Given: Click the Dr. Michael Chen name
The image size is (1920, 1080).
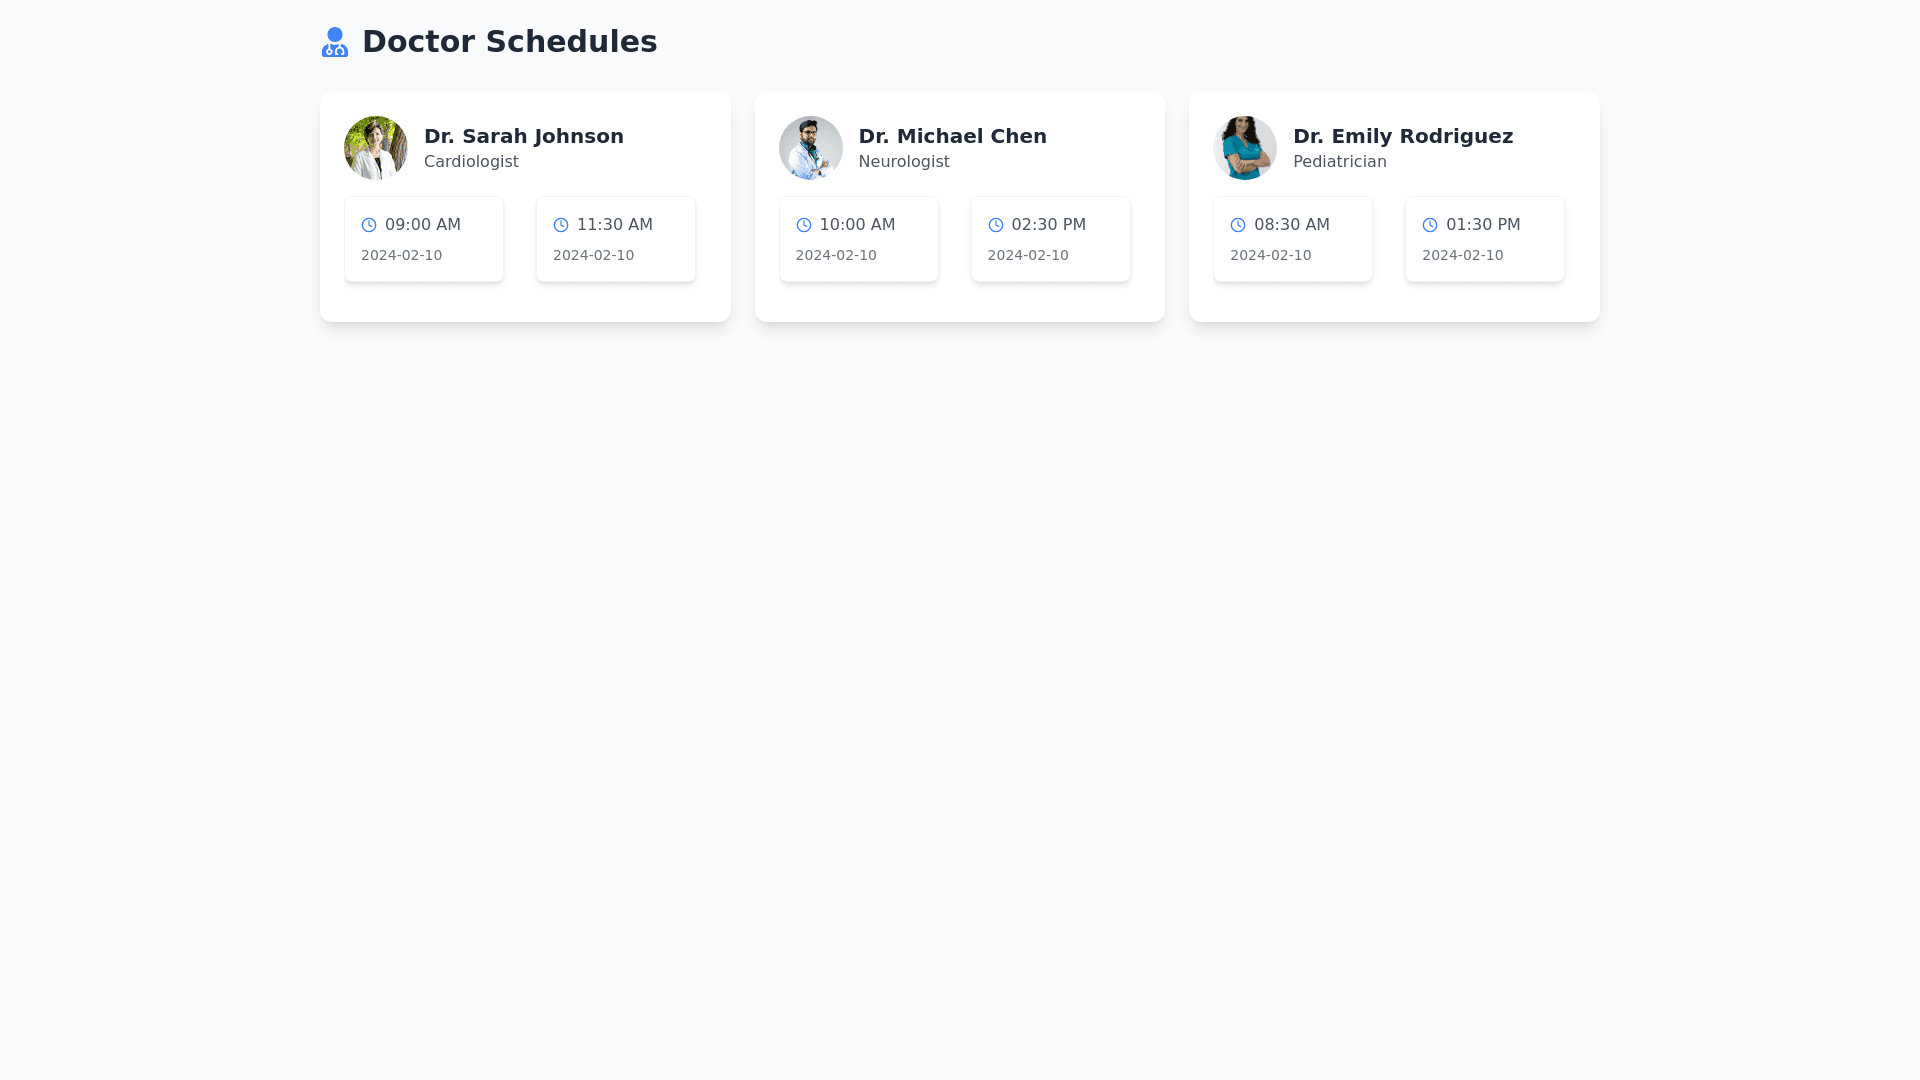Looking at the screenshot, I should click(953, 136).
